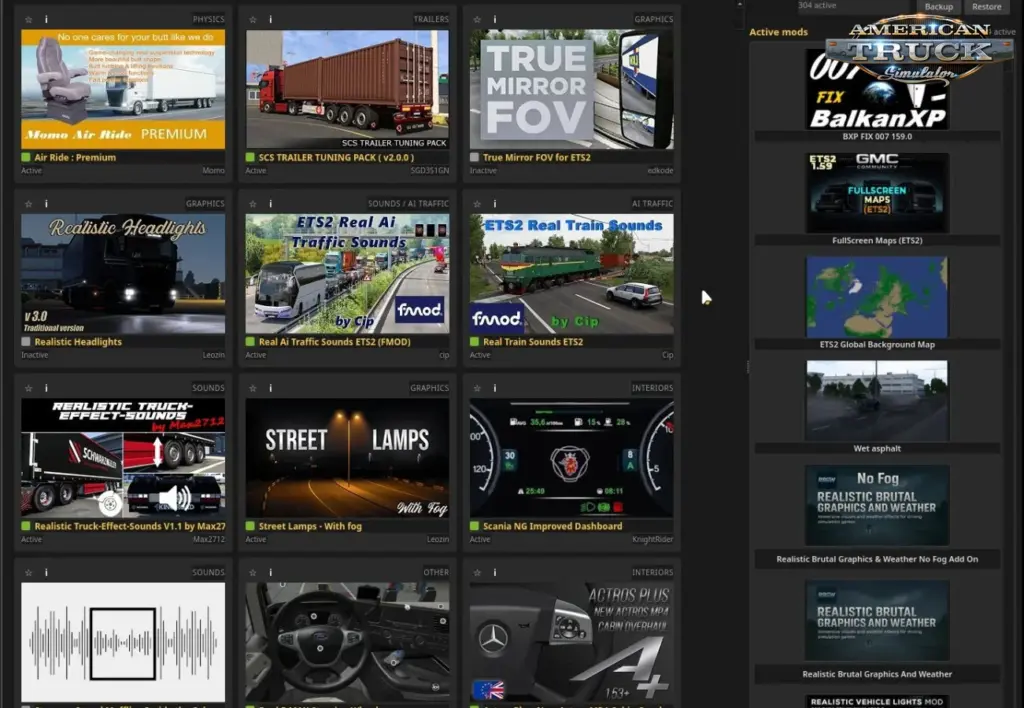
Task: View info icon of Realistic Headlights mod
Action: 46,204
